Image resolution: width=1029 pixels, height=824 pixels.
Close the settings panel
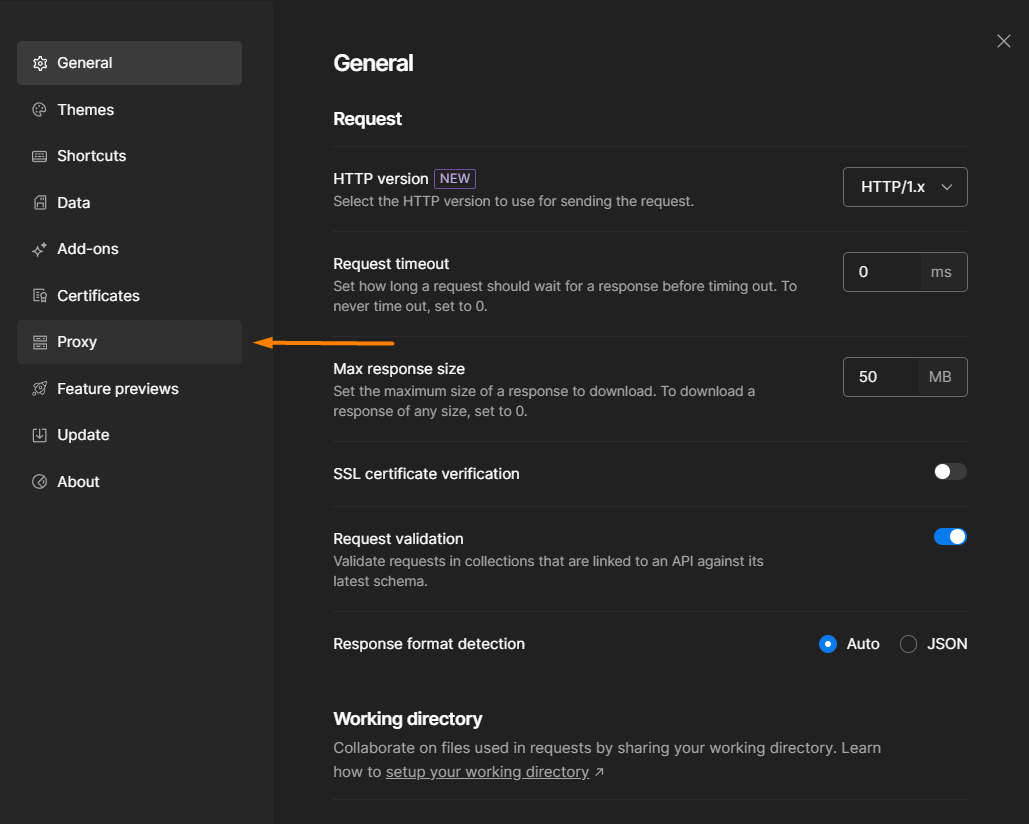click(x=1003, y=41)
